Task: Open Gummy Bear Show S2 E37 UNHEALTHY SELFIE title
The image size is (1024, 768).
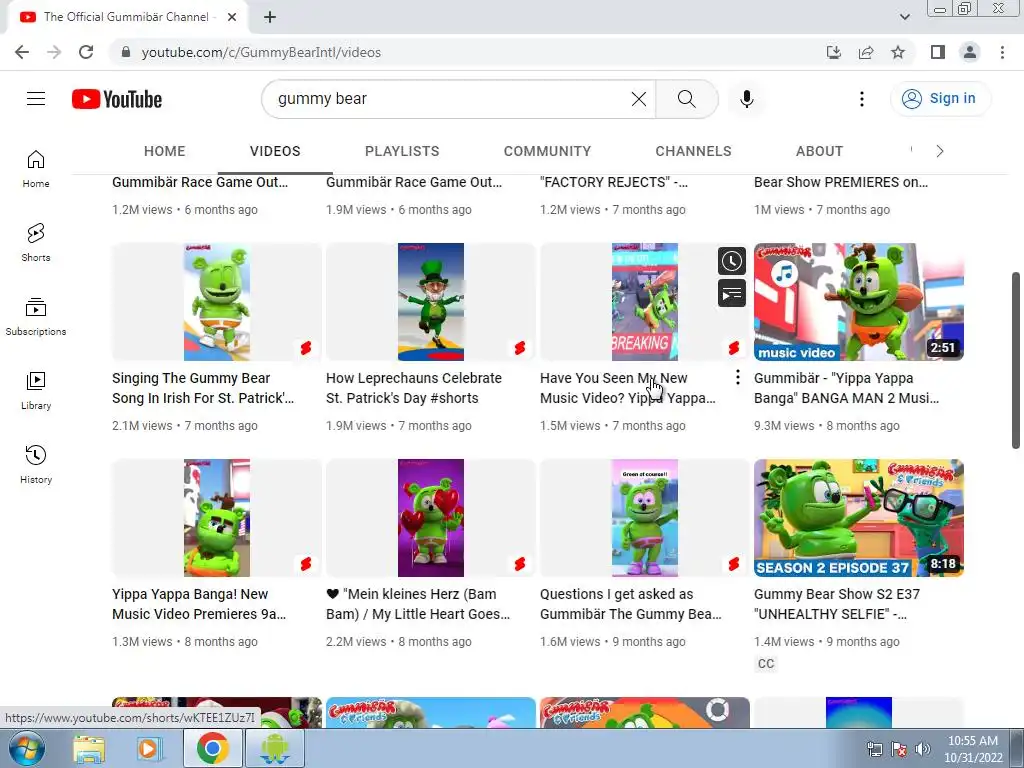Action: coord(837,604)
